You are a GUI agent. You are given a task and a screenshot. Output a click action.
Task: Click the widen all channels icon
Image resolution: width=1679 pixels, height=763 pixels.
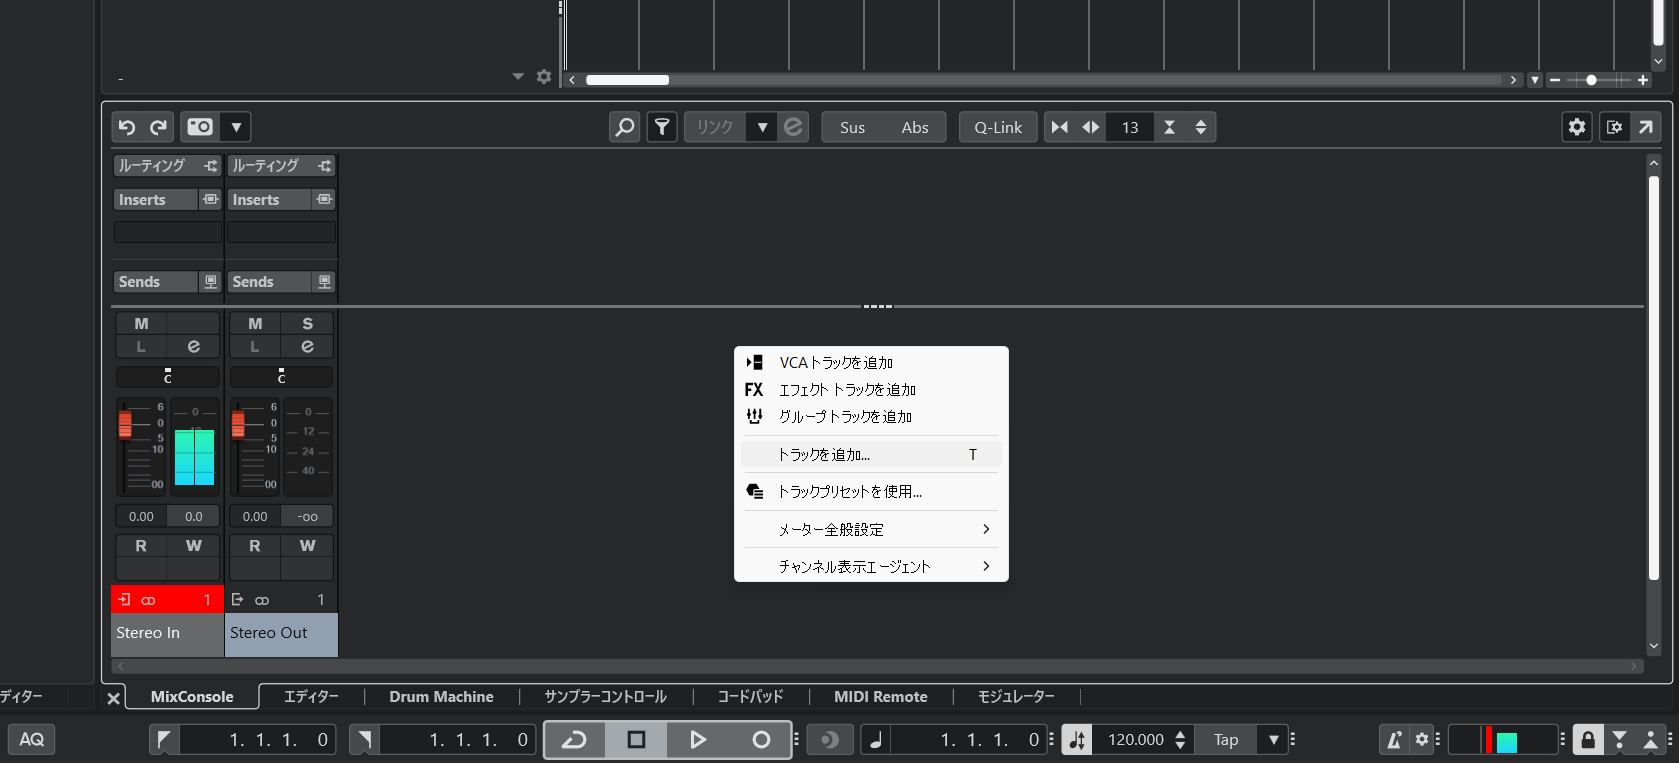(1091, 127)
